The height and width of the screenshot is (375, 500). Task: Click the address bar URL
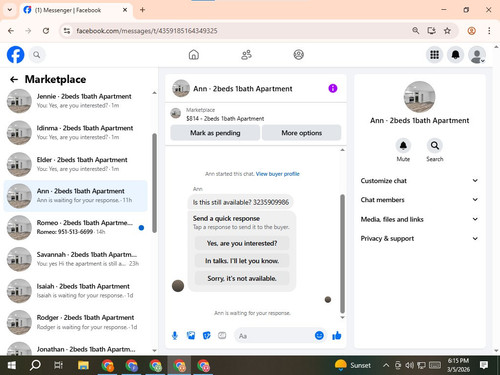(147, 31)
